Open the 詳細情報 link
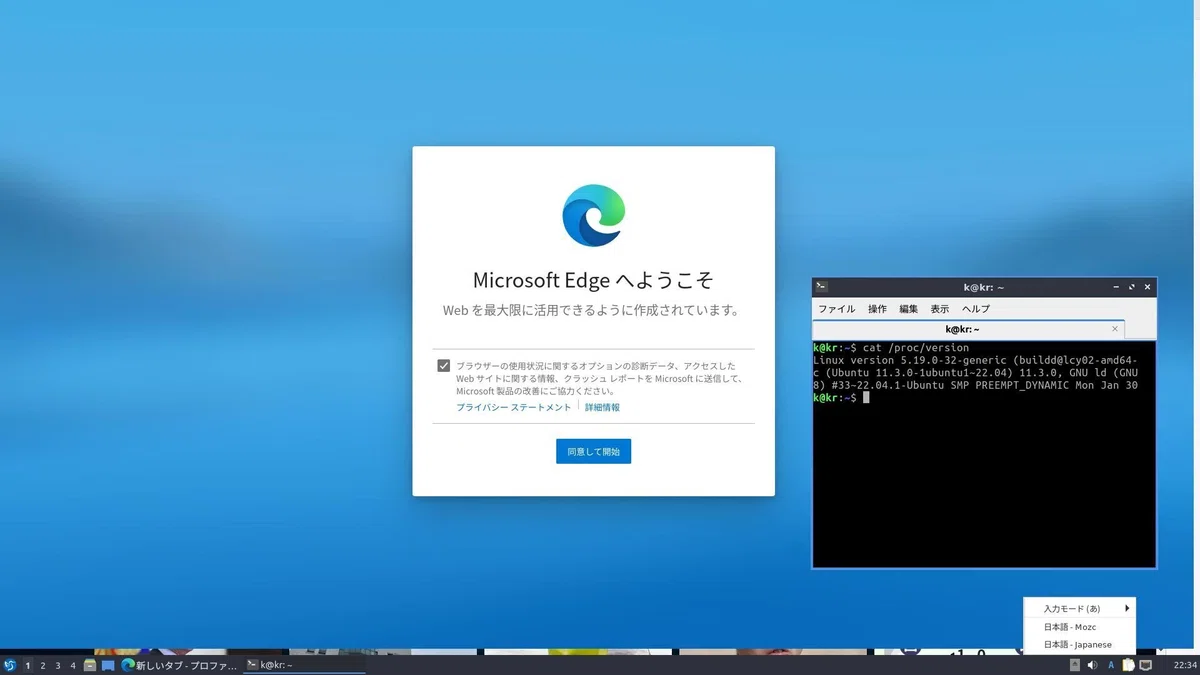The height and width of the screenshot is (675, 1200). coord(602,408)
